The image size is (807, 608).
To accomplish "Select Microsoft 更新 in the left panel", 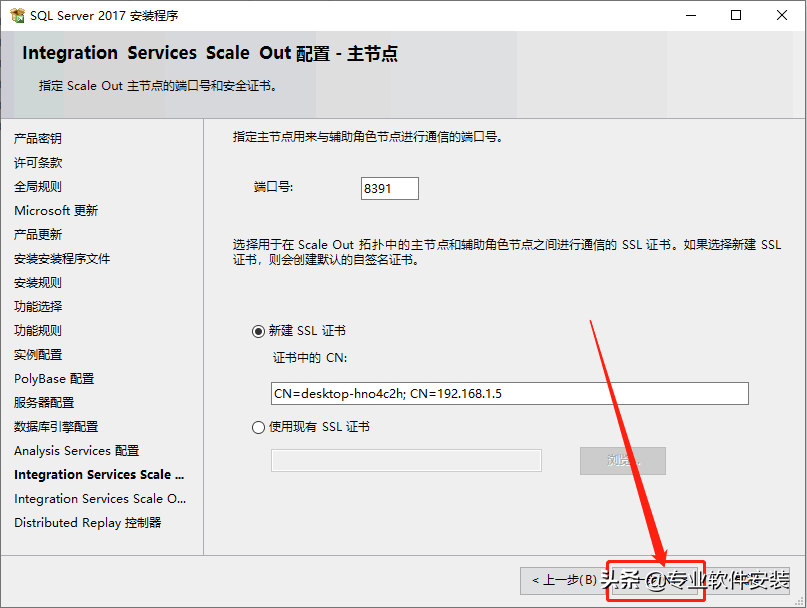I will click(x=56, y=211).
